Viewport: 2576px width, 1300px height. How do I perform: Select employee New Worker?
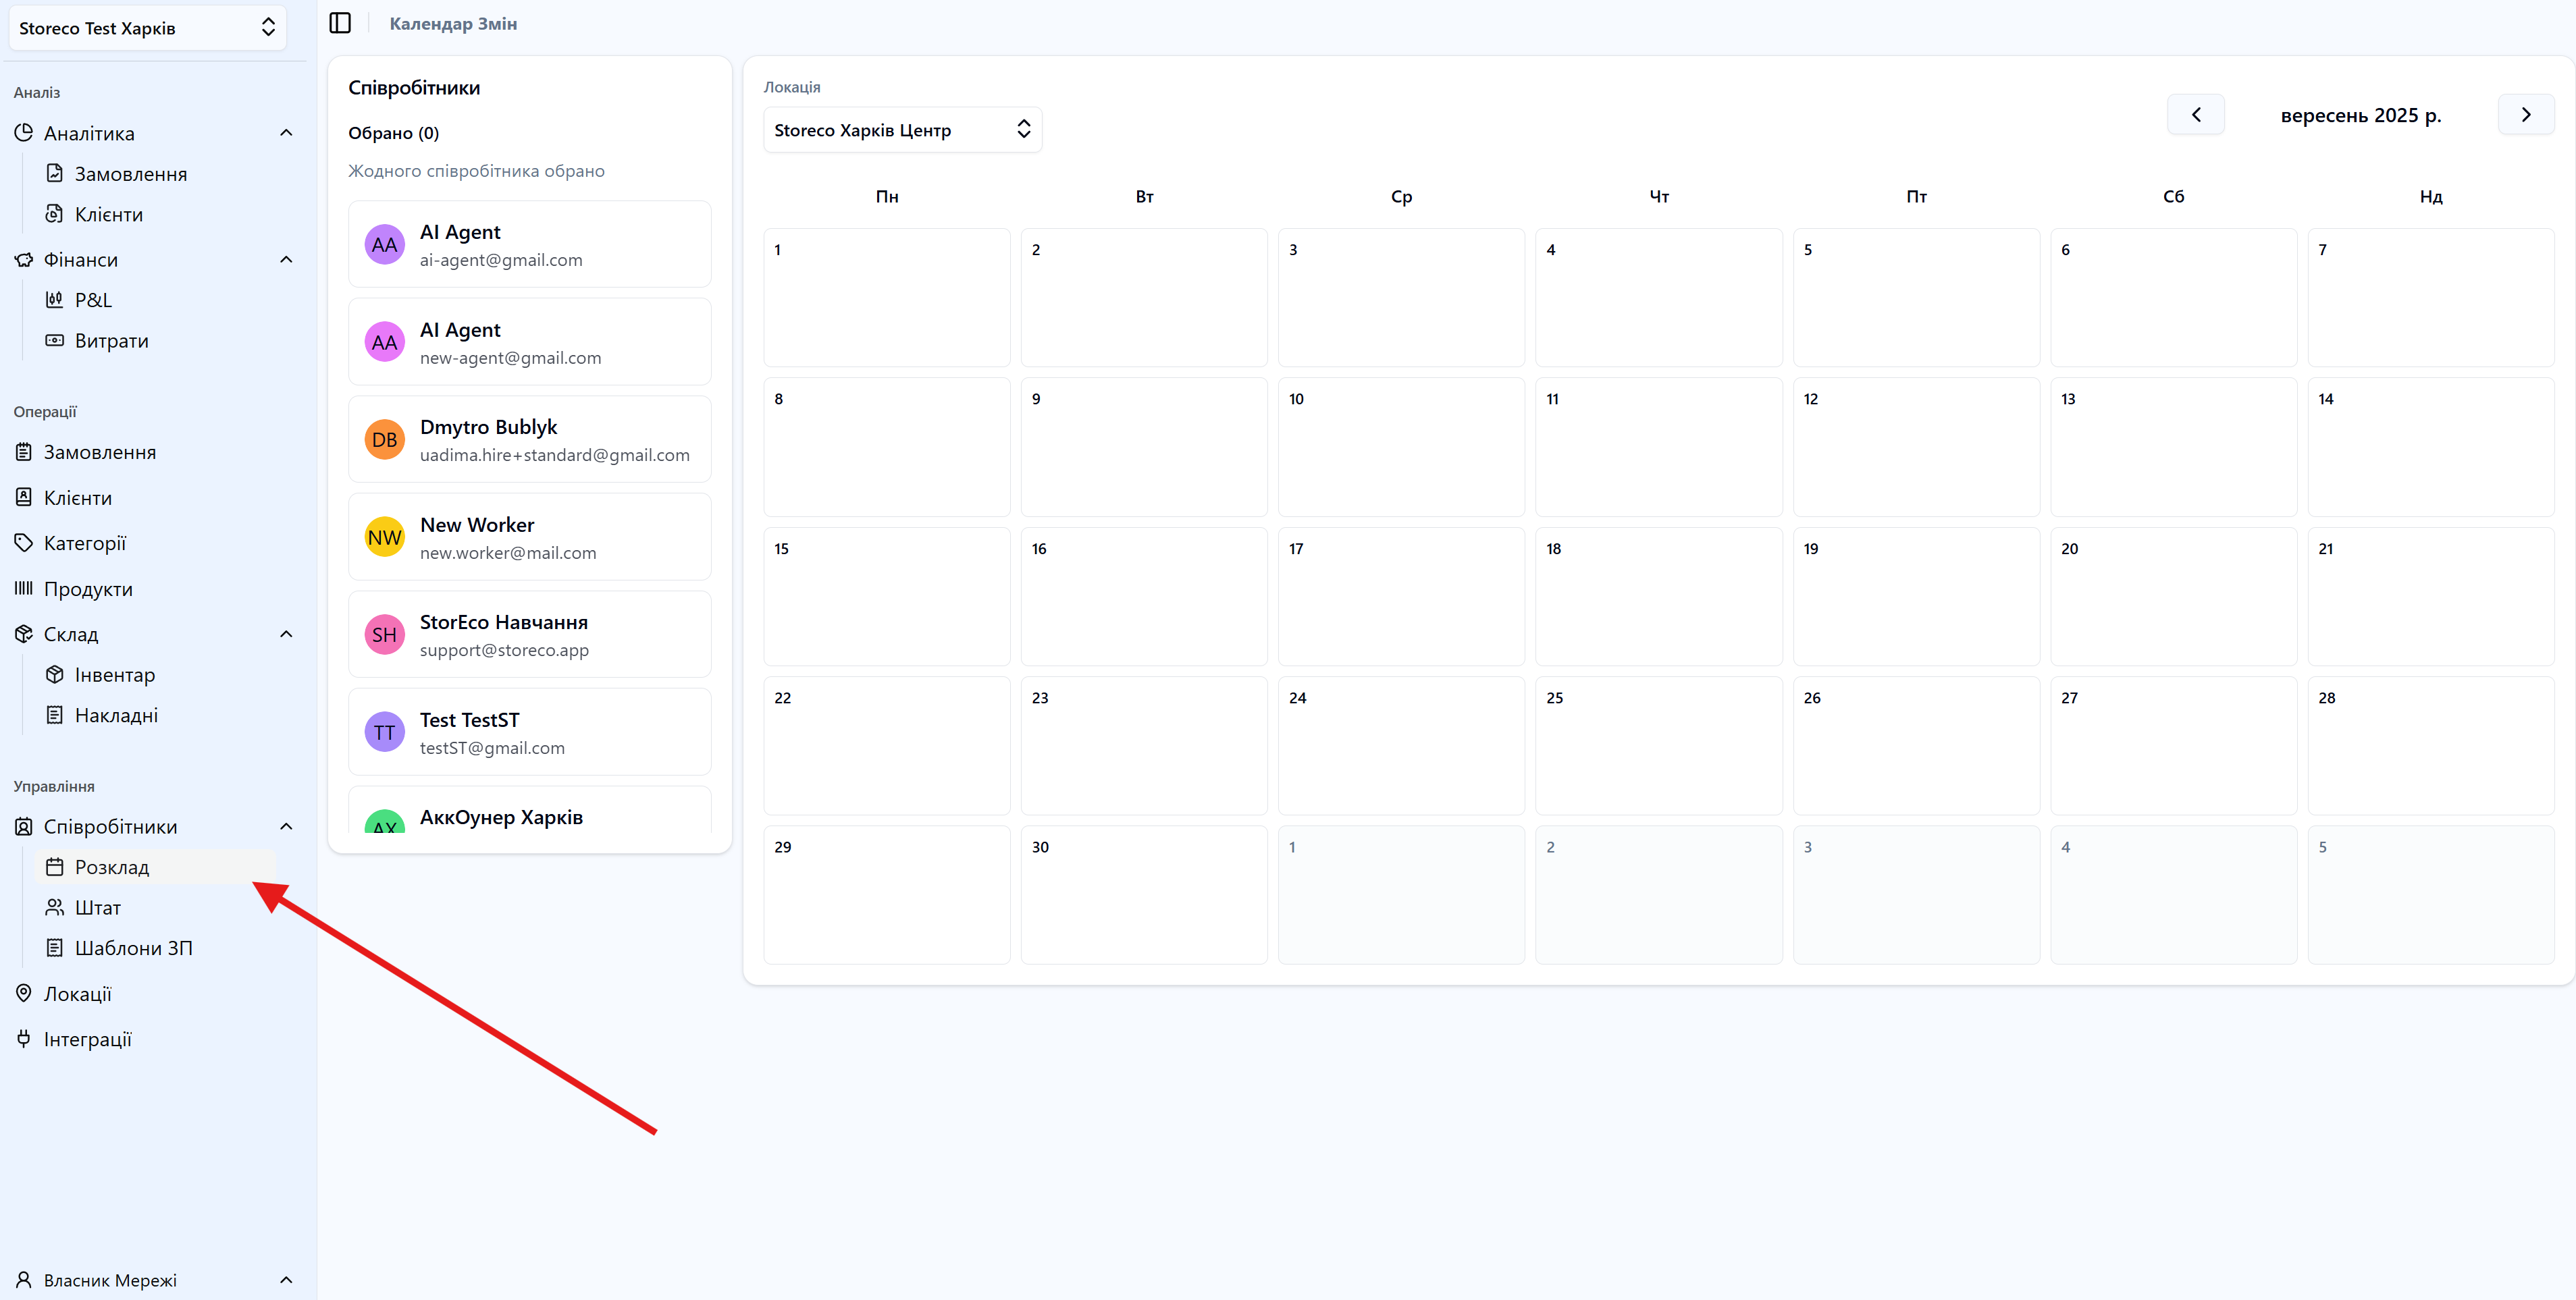[x=529, y=538]
